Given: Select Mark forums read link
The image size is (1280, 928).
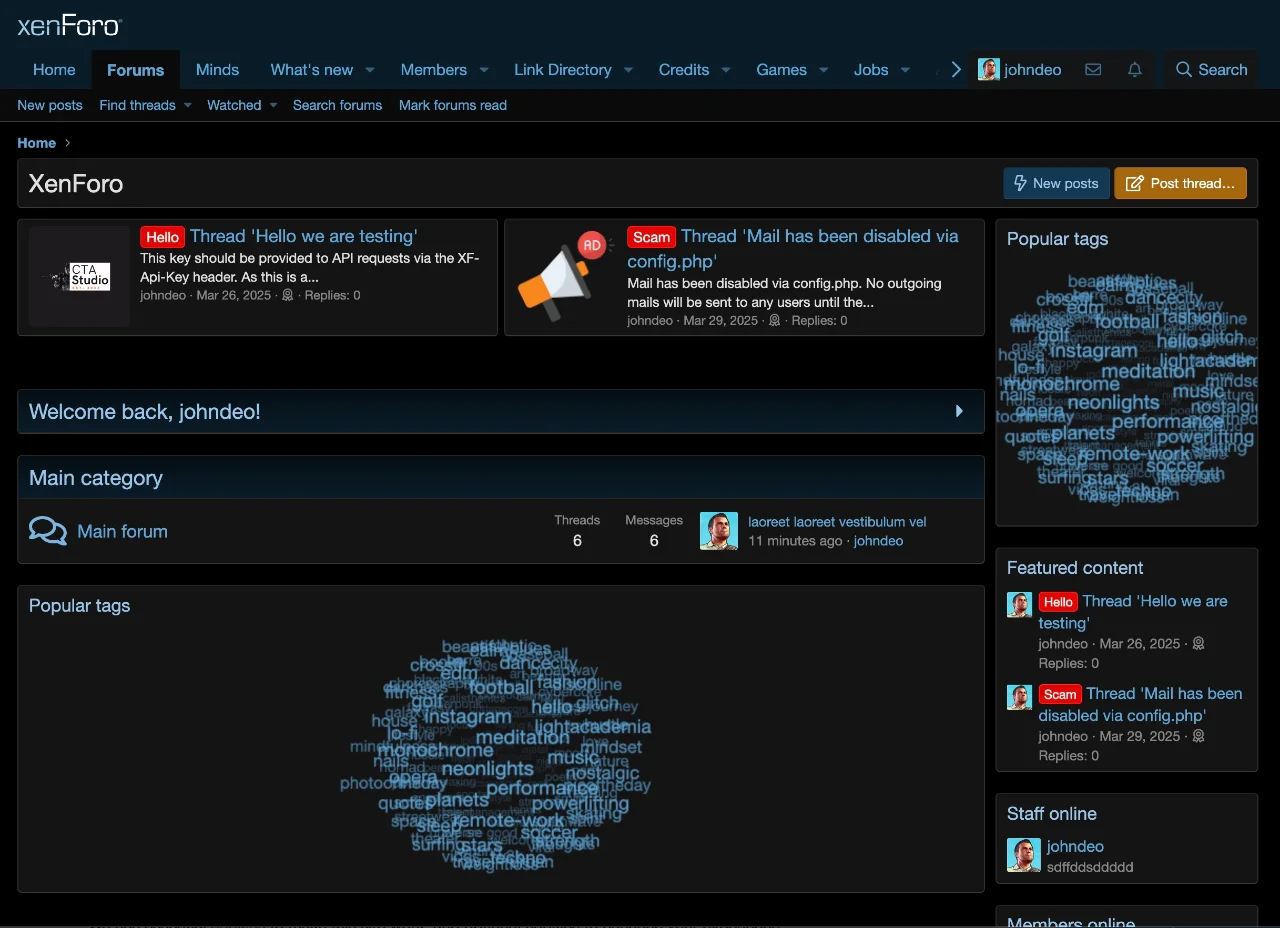Looking at the screenshot, I should pos(452,105).
